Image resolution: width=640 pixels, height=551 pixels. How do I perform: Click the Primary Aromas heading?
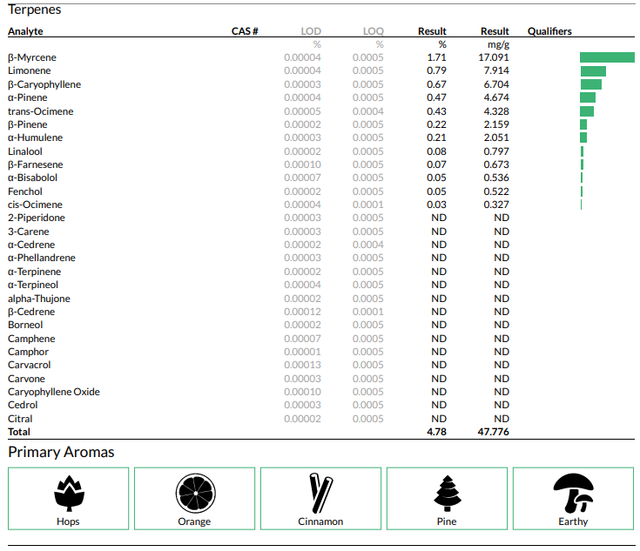[x=61, y=452]
